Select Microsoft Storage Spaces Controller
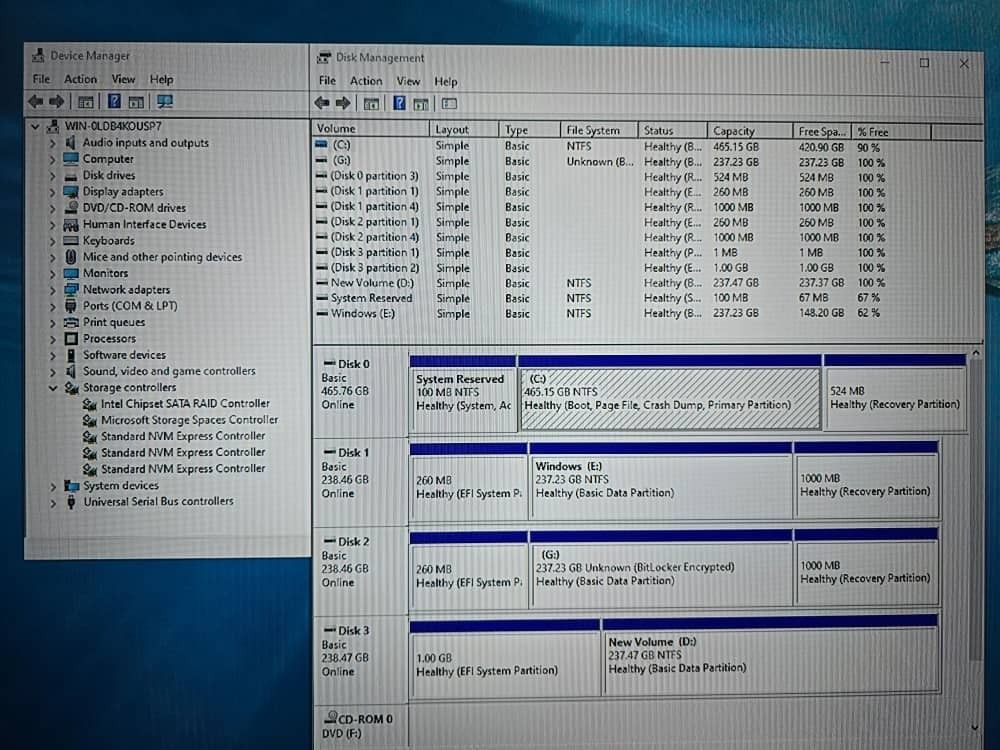Image resolution: width=1000 pixels, height=750 pixels. point(189,420)
